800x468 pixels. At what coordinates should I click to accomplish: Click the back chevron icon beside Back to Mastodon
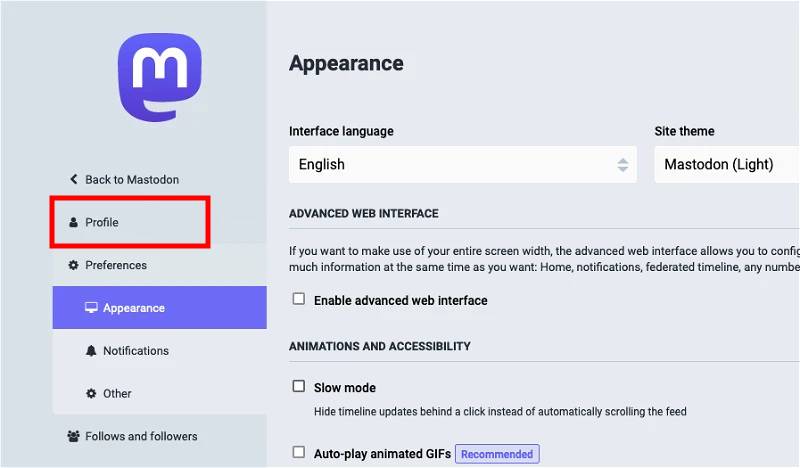[x=74, y=179]
